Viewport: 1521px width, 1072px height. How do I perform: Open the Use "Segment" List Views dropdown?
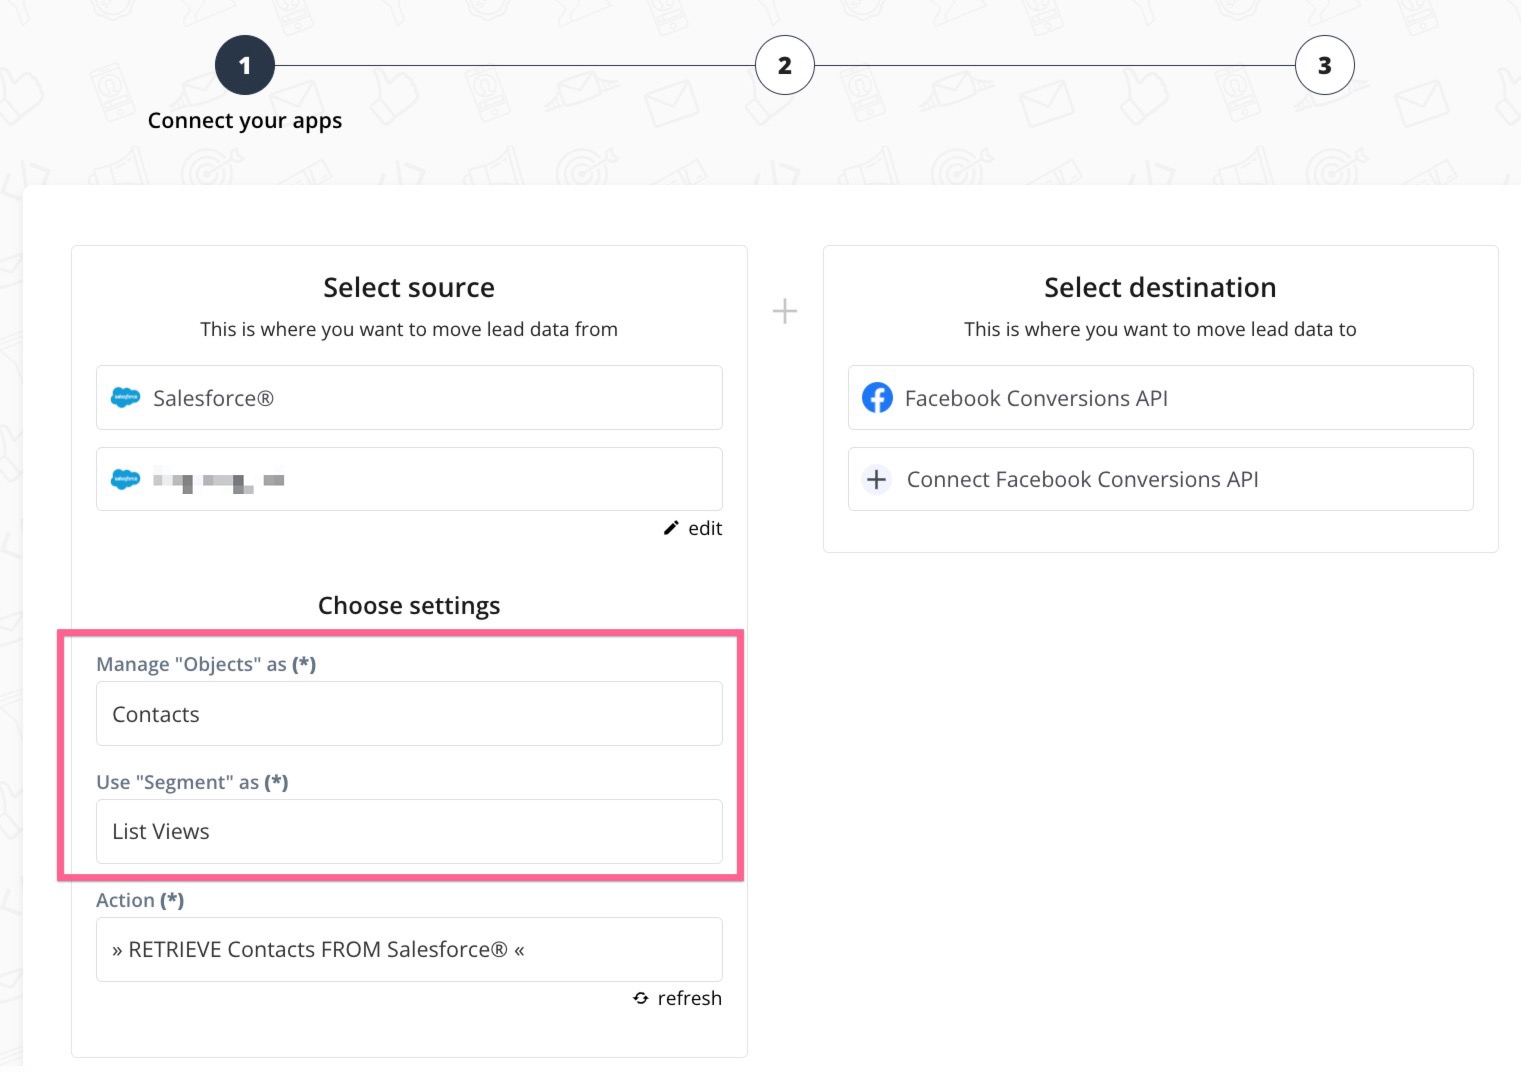point(409,832)
